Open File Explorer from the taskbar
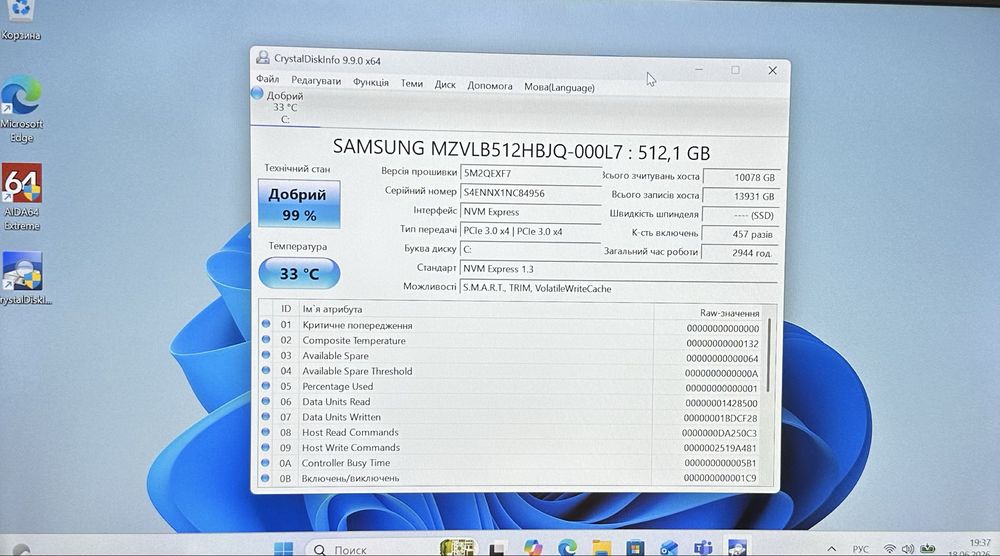The width and height of the screenshot is (1000, 556). (601, 548)
